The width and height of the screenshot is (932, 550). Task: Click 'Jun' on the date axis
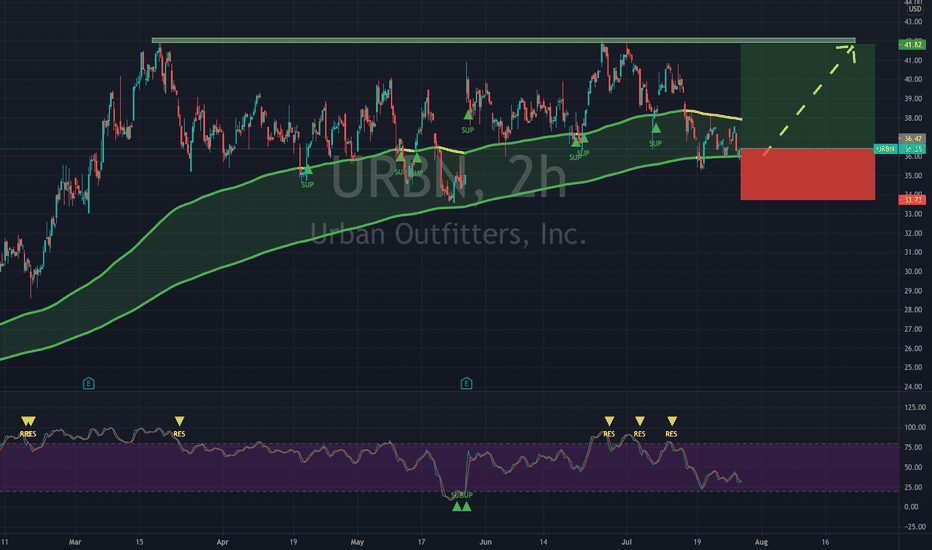tap(486, 542)
